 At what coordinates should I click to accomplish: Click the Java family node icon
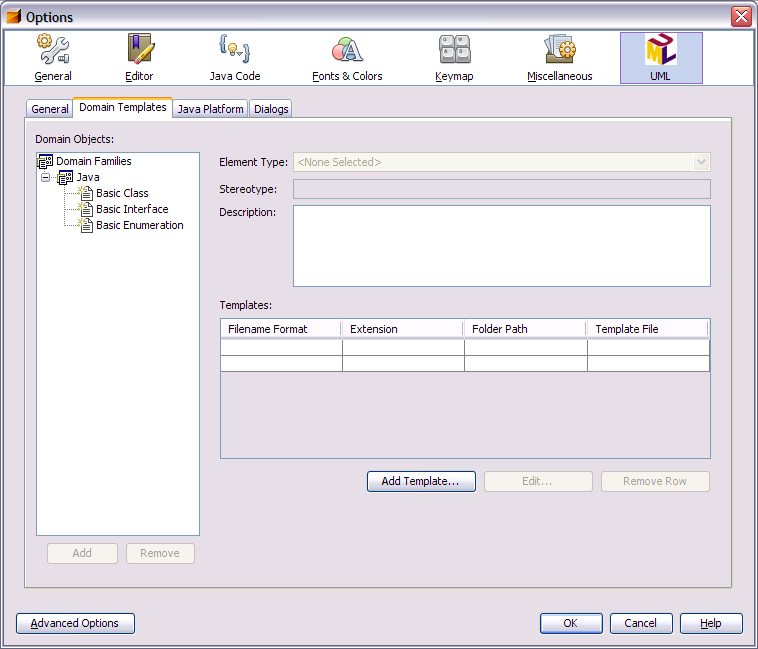pos(65,177)
